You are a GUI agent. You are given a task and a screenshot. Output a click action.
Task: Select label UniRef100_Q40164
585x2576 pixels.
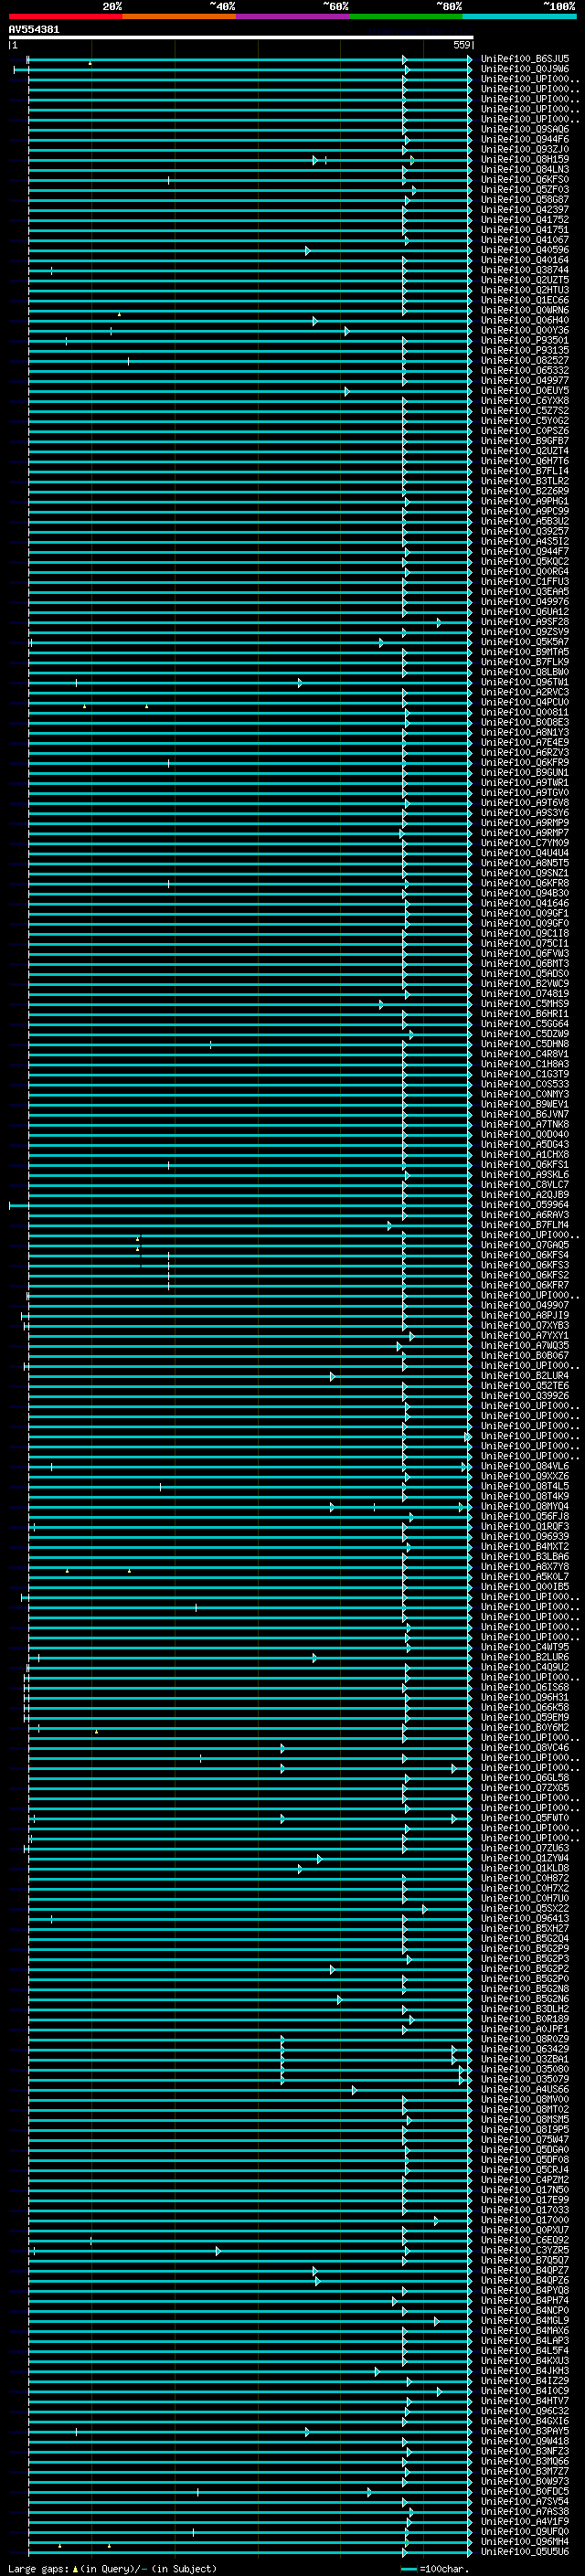pos(525,260)
